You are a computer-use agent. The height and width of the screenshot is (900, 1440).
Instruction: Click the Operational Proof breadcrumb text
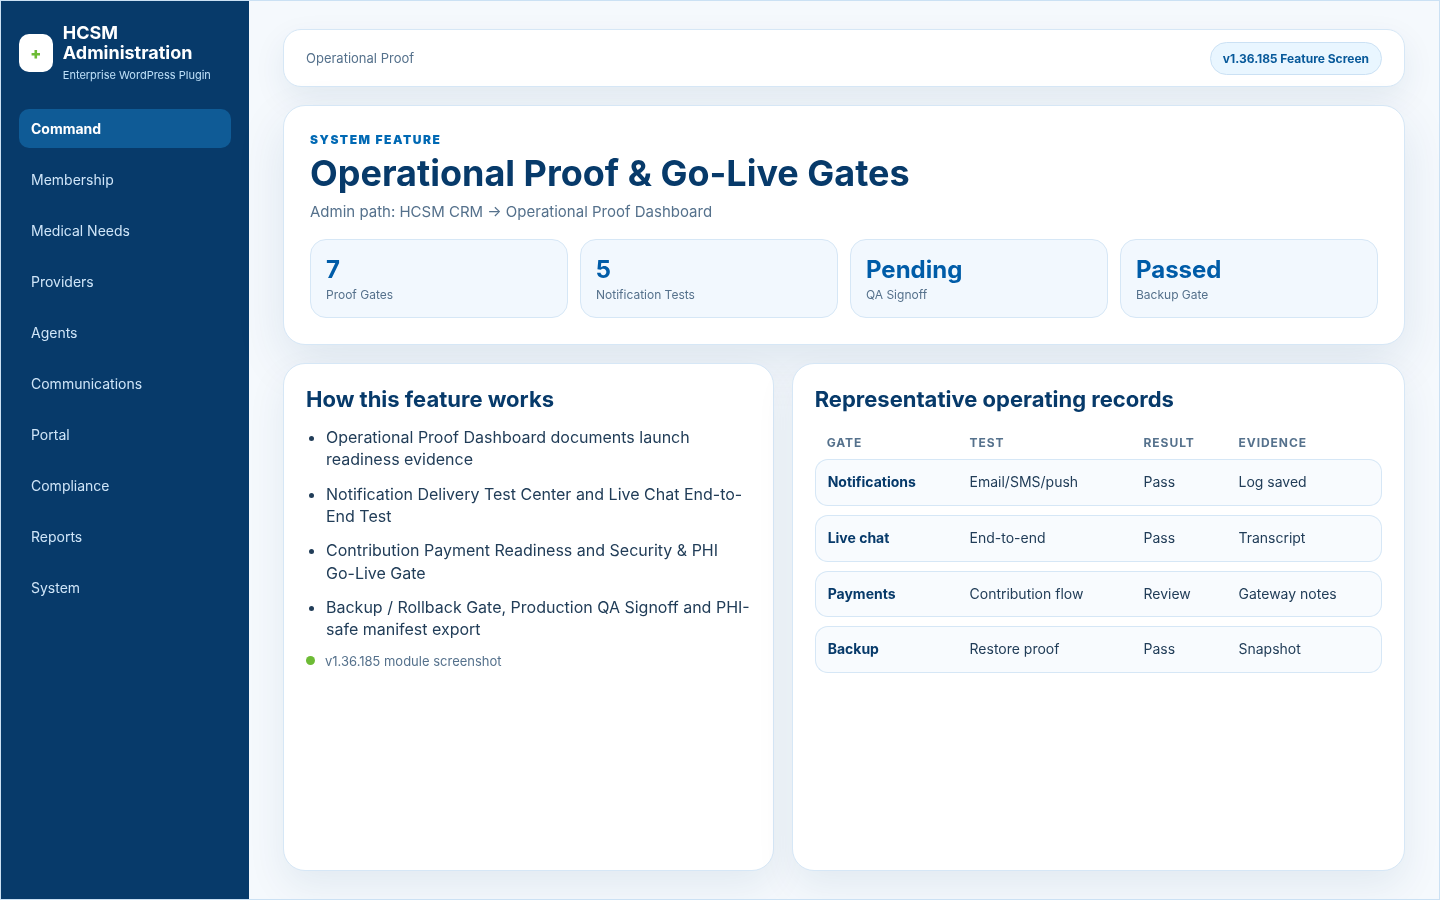click(360, 58)
